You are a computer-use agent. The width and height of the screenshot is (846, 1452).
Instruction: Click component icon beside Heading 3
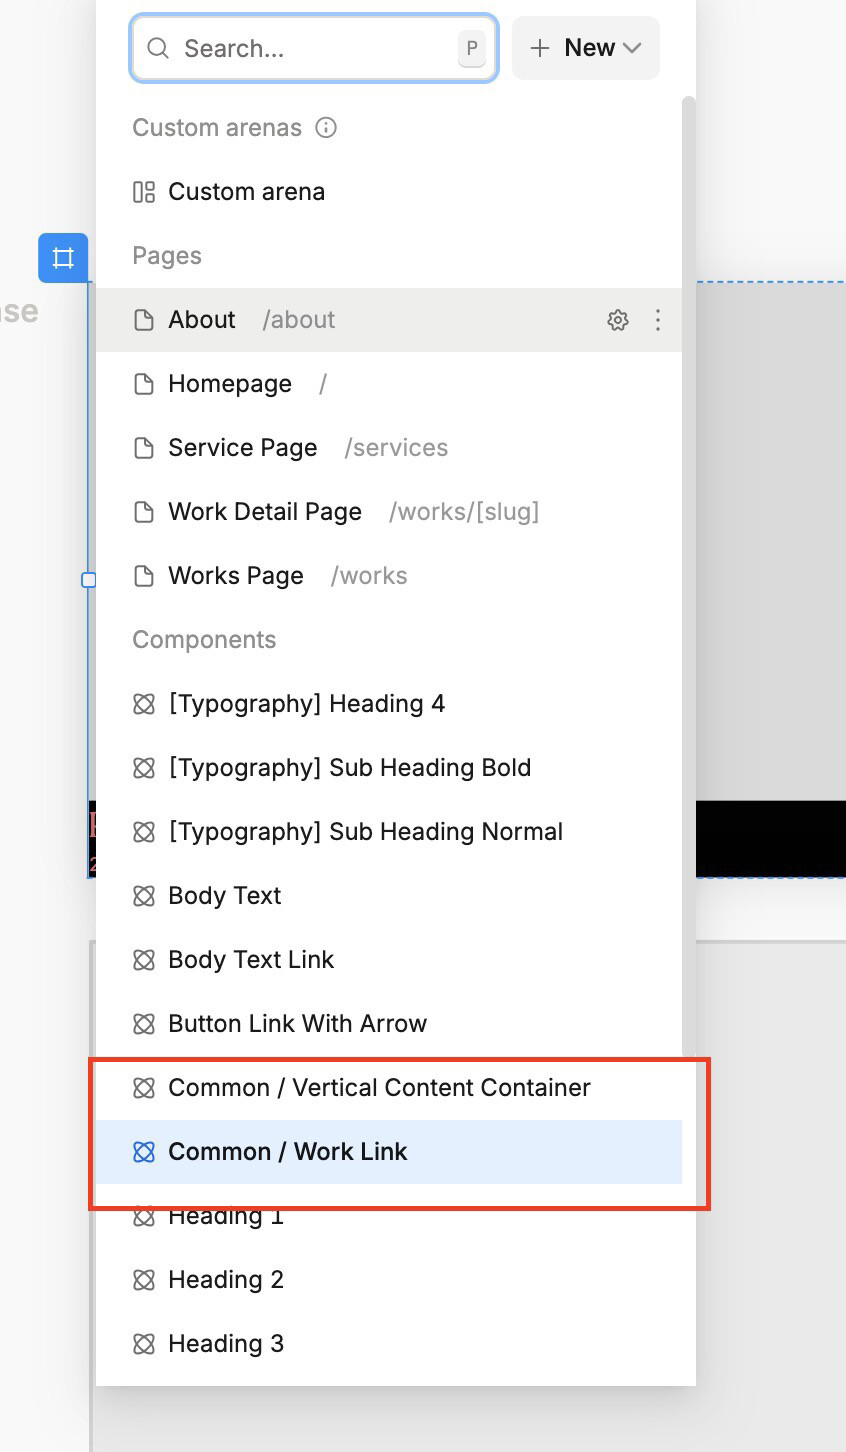[144, 1344]
